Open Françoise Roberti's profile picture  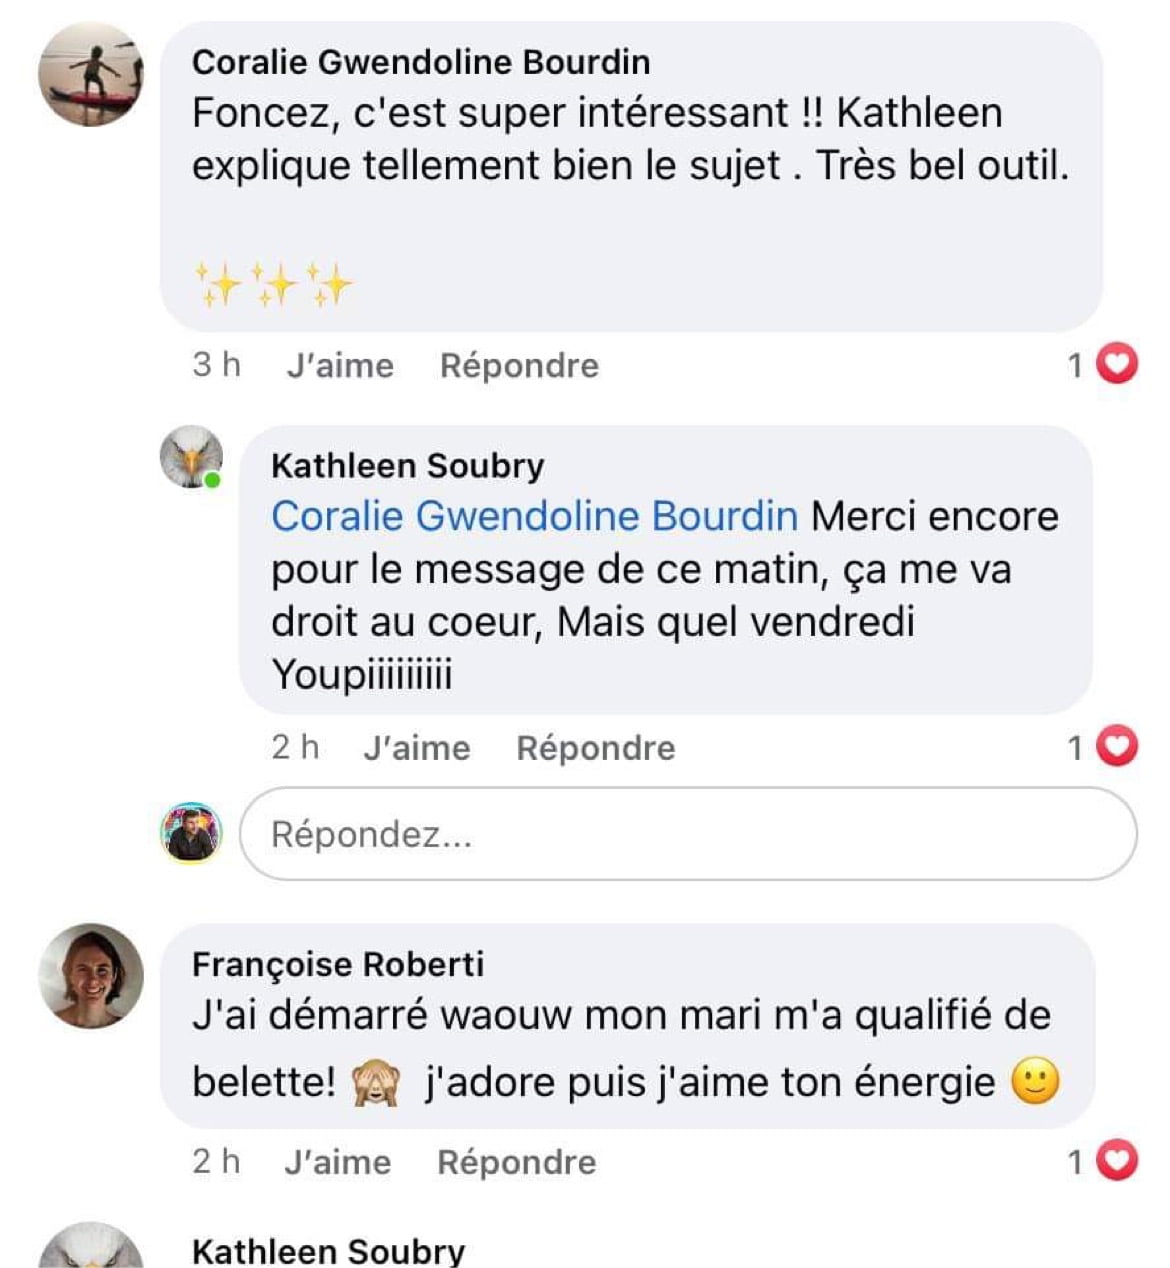coord(90,975)
